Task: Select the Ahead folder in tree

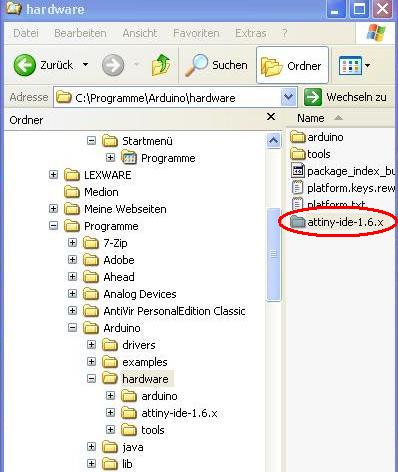Action: pos(109,277)
